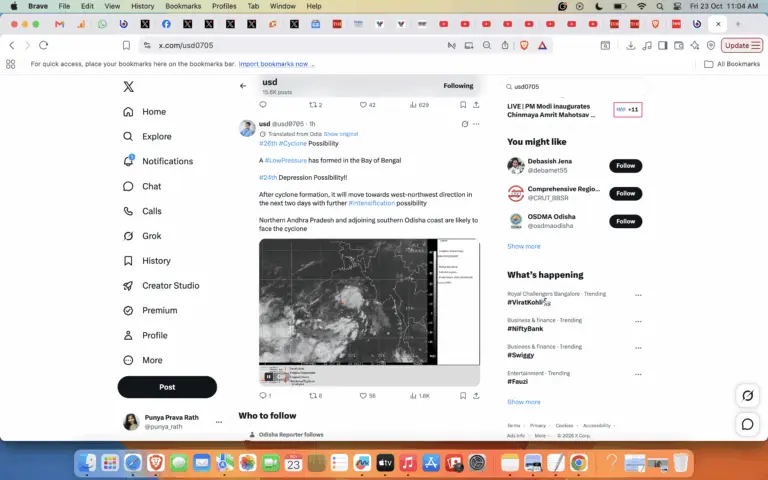This screenshot has height=480, width=768.
Task: Open the Bookmarks menu in the menu bar
Action: pos(183,6)
